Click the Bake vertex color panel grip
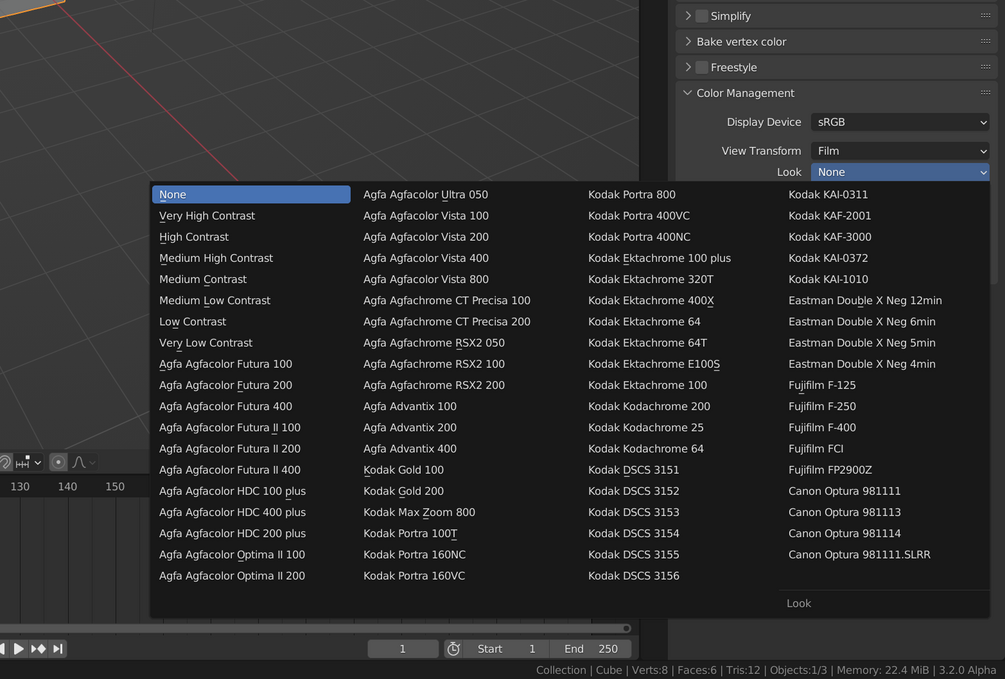 (985, 41)
